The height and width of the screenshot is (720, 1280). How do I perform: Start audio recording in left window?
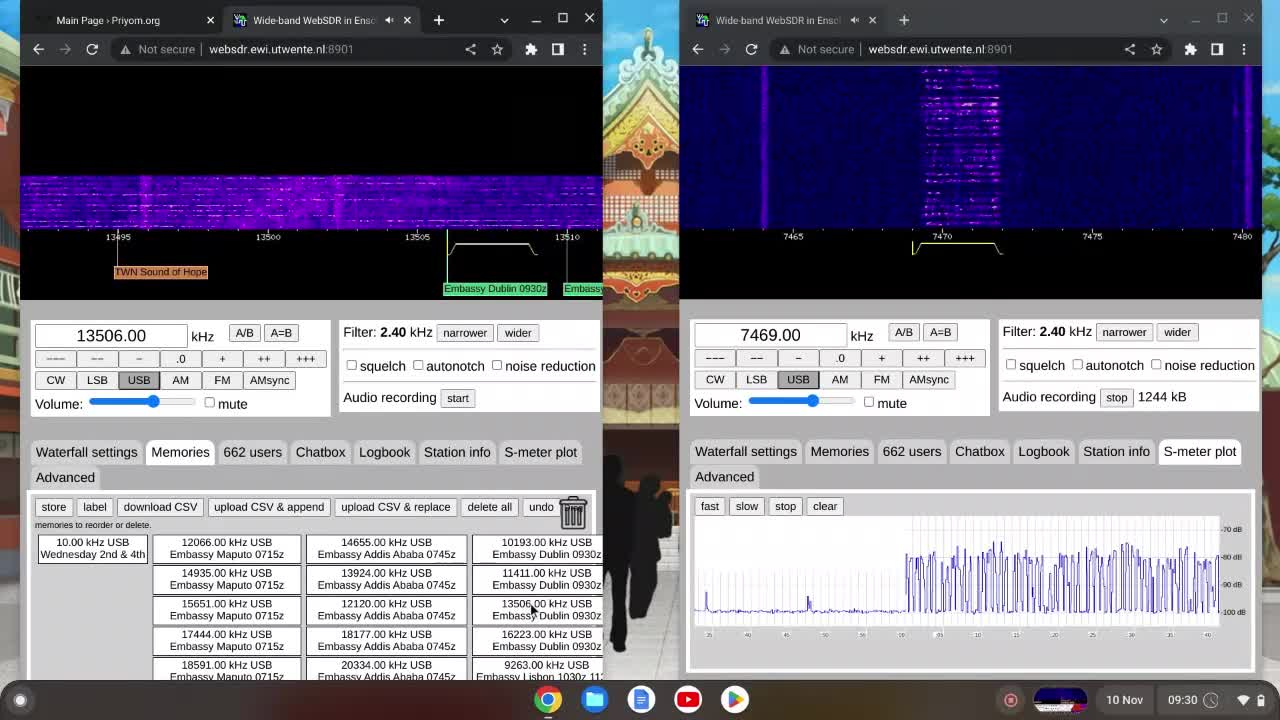pos(457,398)
